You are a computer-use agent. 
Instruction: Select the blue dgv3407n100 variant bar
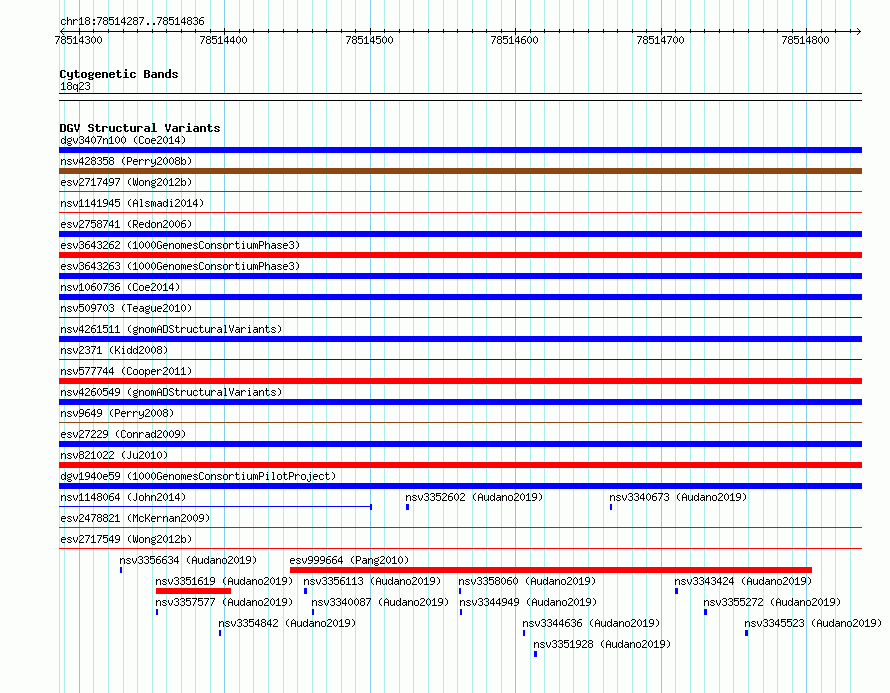coord(460,150)
